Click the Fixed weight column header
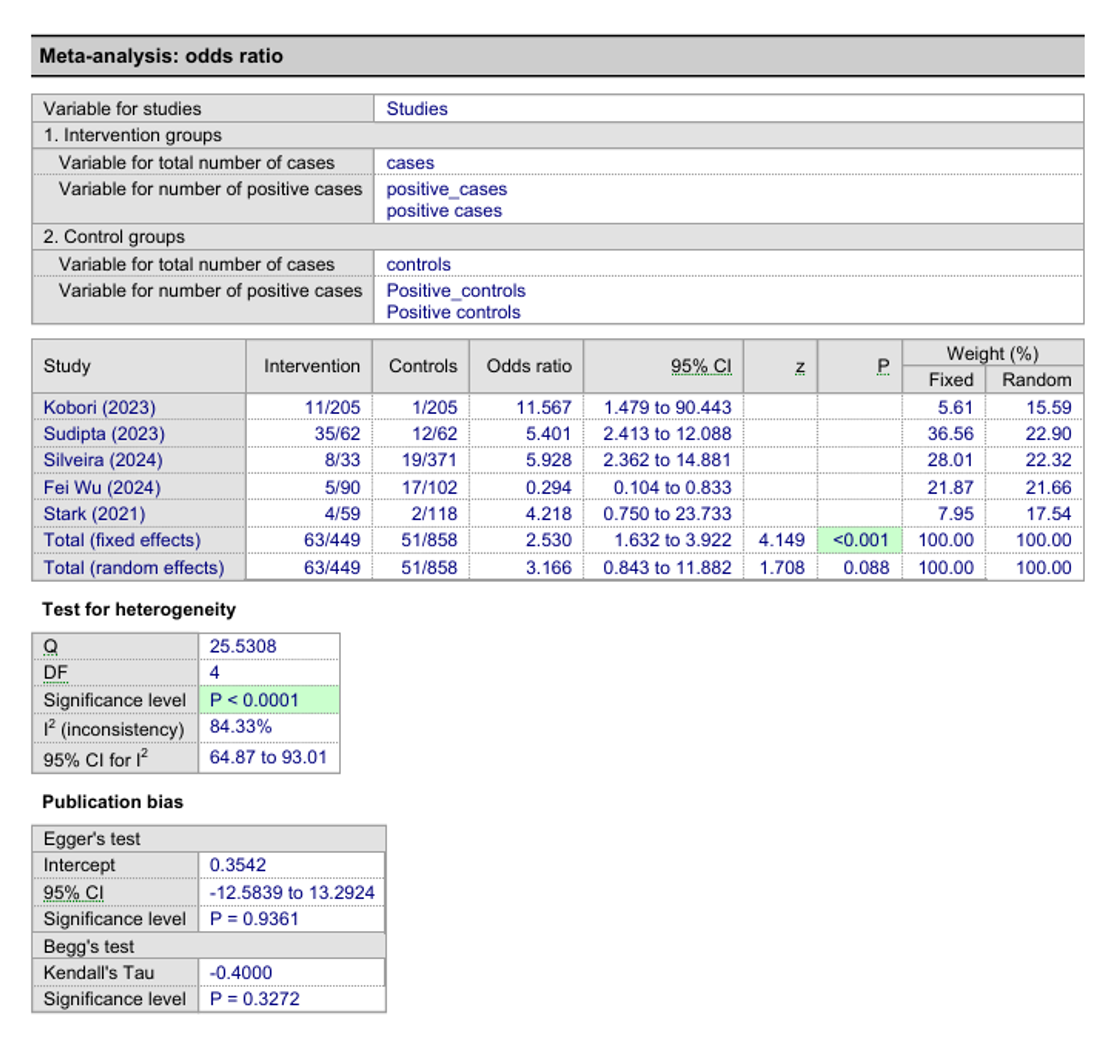The height and width of the screenshot is (1038, 1118). pyautogui.click(x=950, y=380)
